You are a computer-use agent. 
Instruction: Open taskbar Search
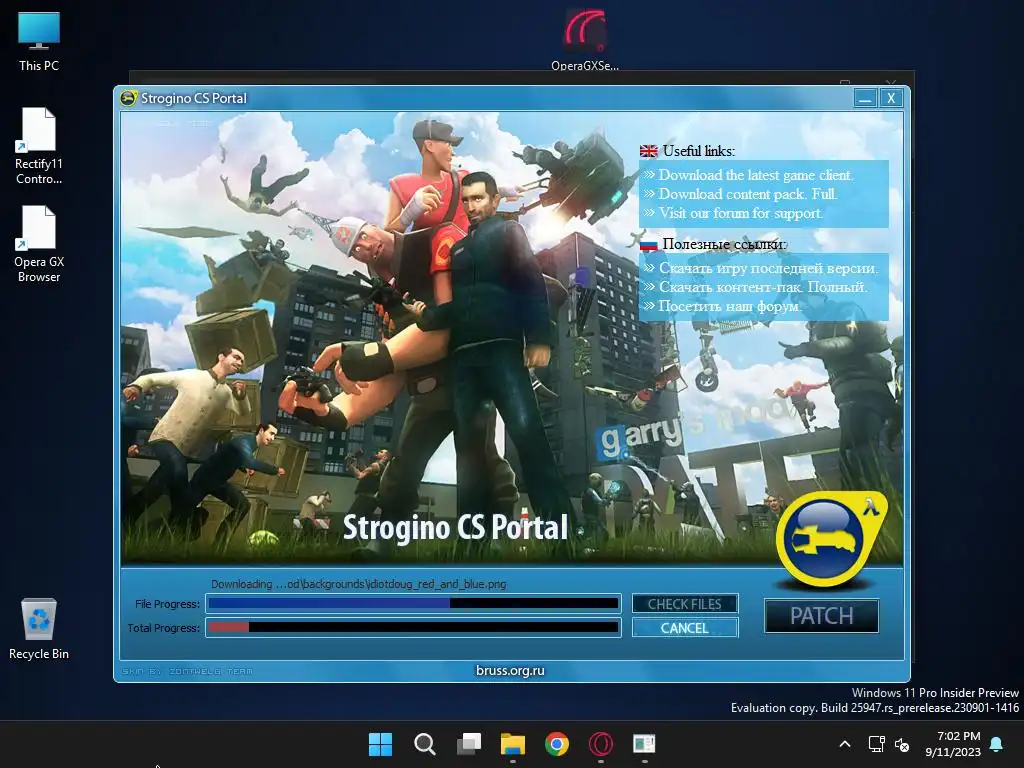[424, 744]
